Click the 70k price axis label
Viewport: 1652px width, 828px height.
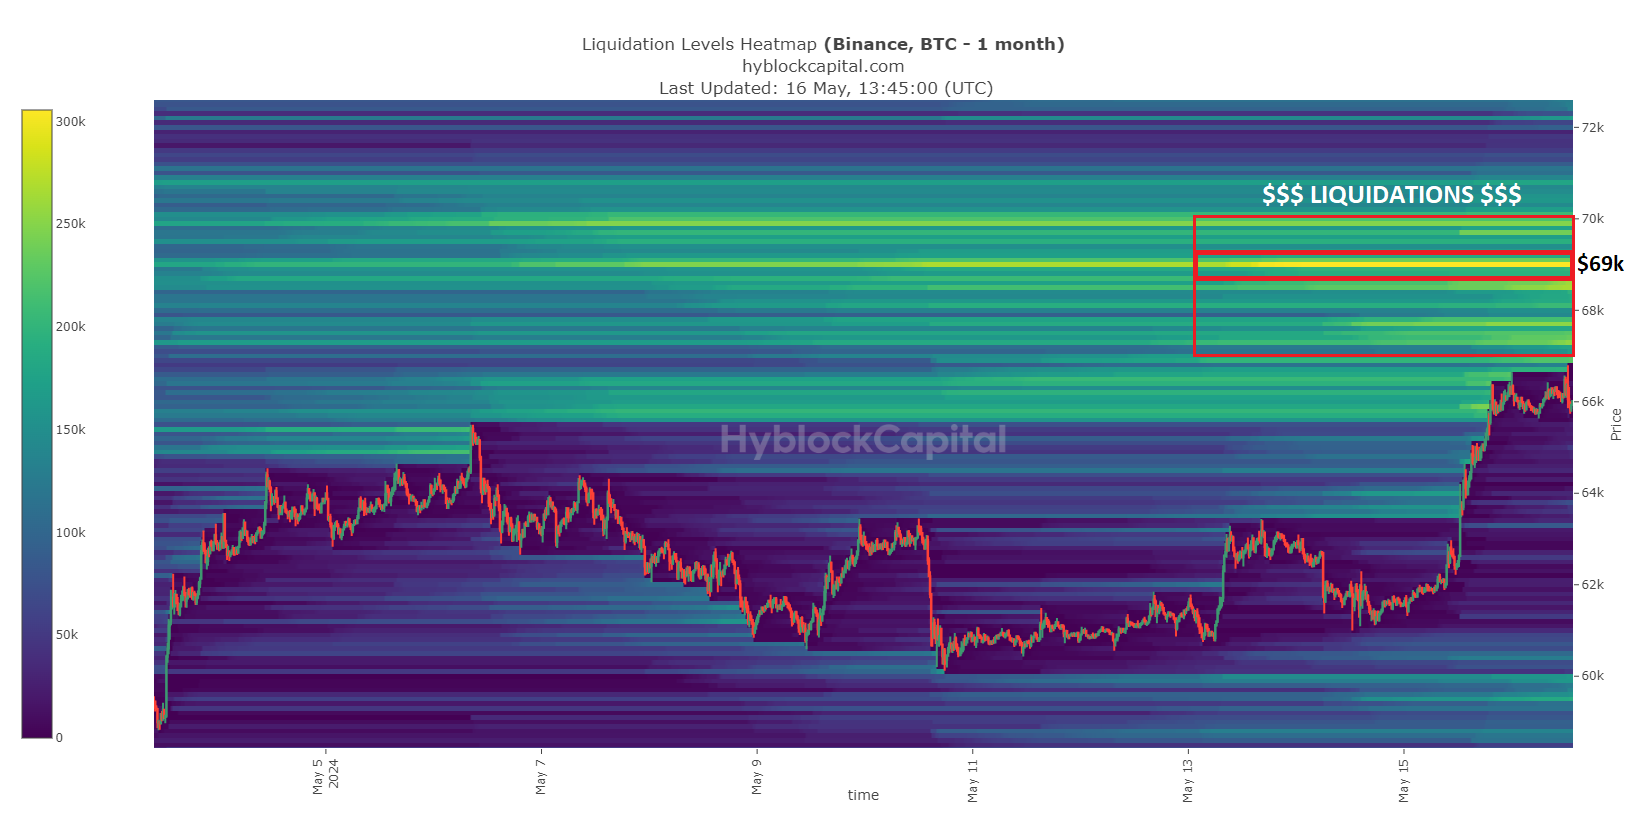click(x=1592, y=219)
